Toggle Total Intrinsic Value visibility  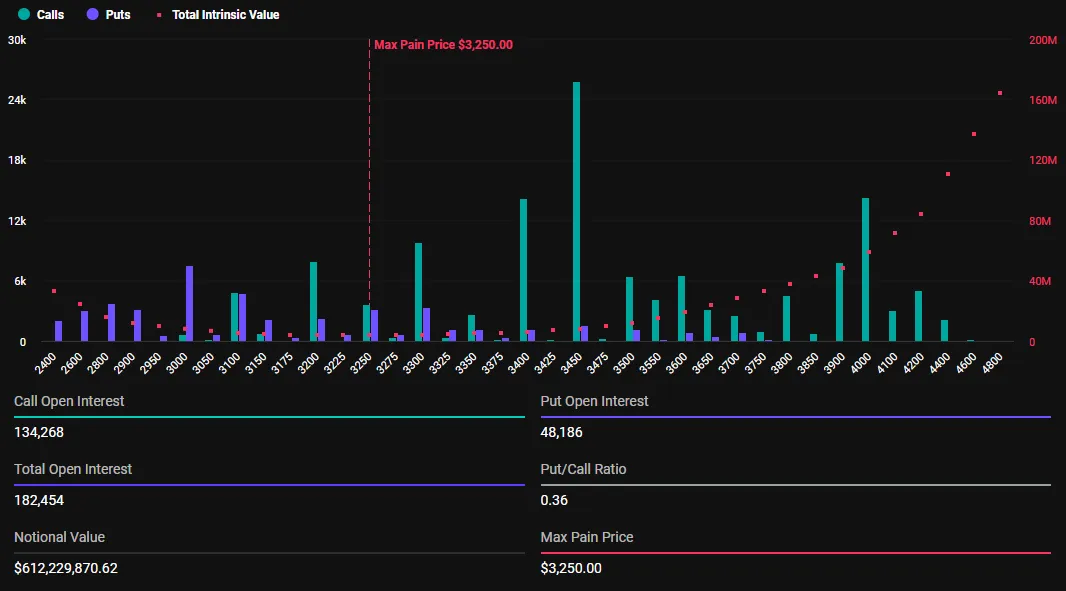click(225, 14)
